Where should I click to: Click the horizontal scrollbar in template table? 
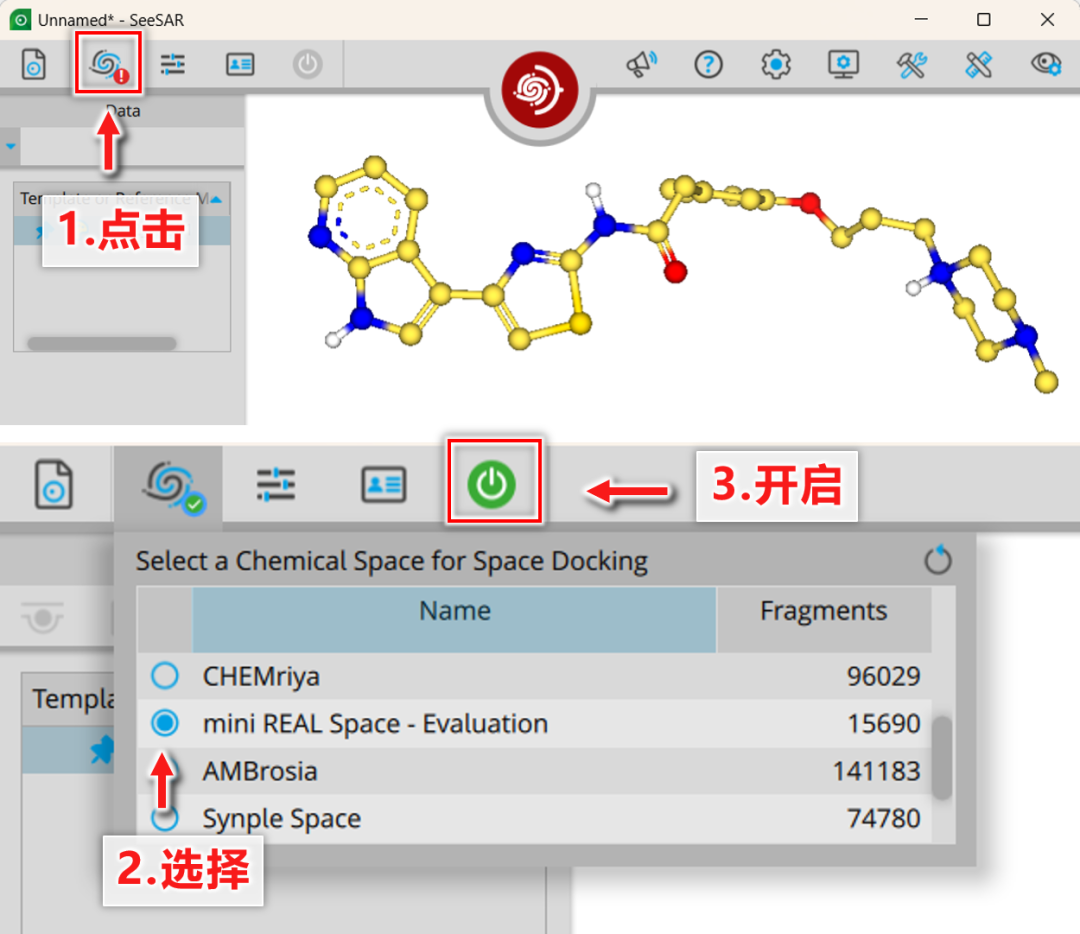pos(102,343)
